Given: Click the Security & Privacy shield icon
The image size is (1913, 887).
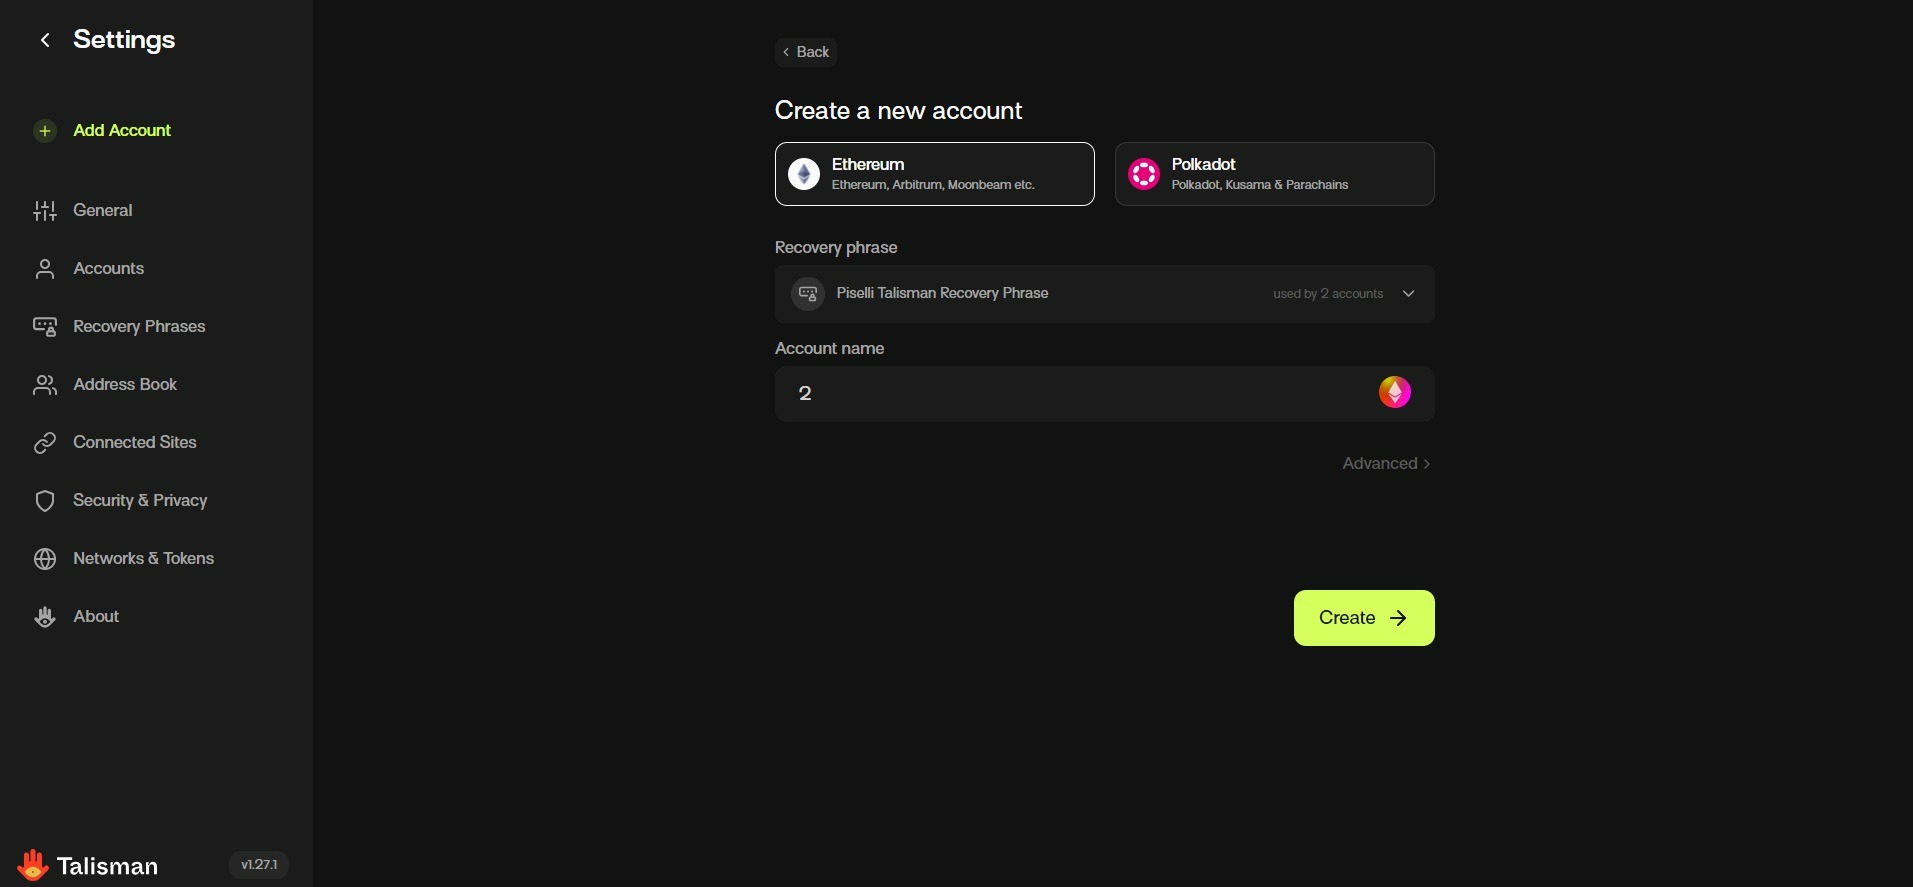Looking at the screenshot, I should tap(45, 501).
